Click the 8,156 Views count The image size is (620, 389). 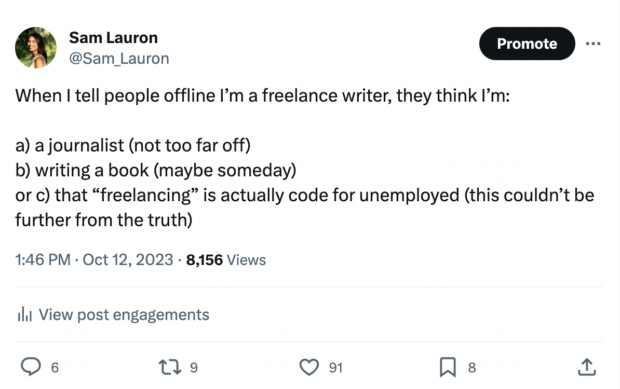click(x=226, y=260)
